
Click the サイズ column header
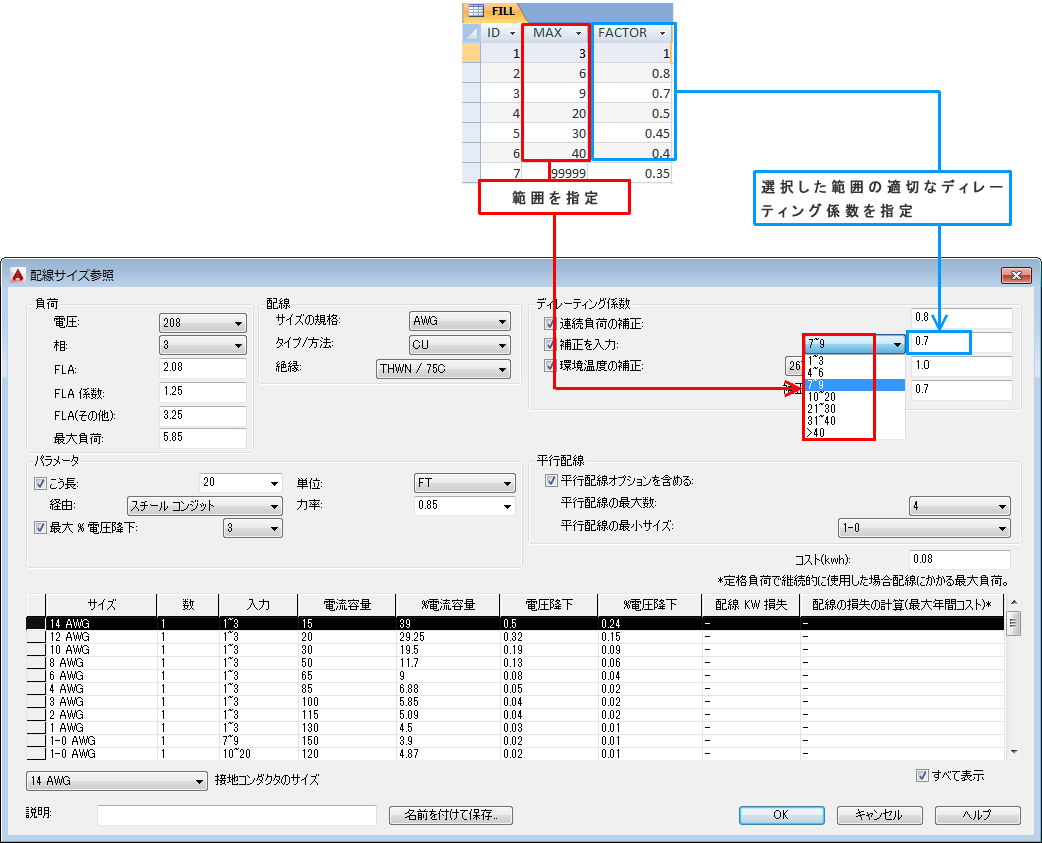click(x=101, y=605)
